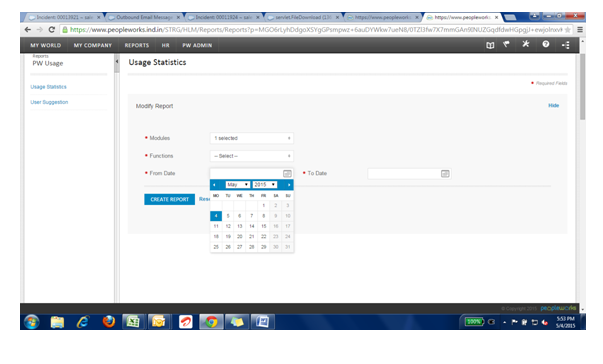Open the May month dropdown in calendar
Viewport: 603px width, 364px height.
pos(237,184)
